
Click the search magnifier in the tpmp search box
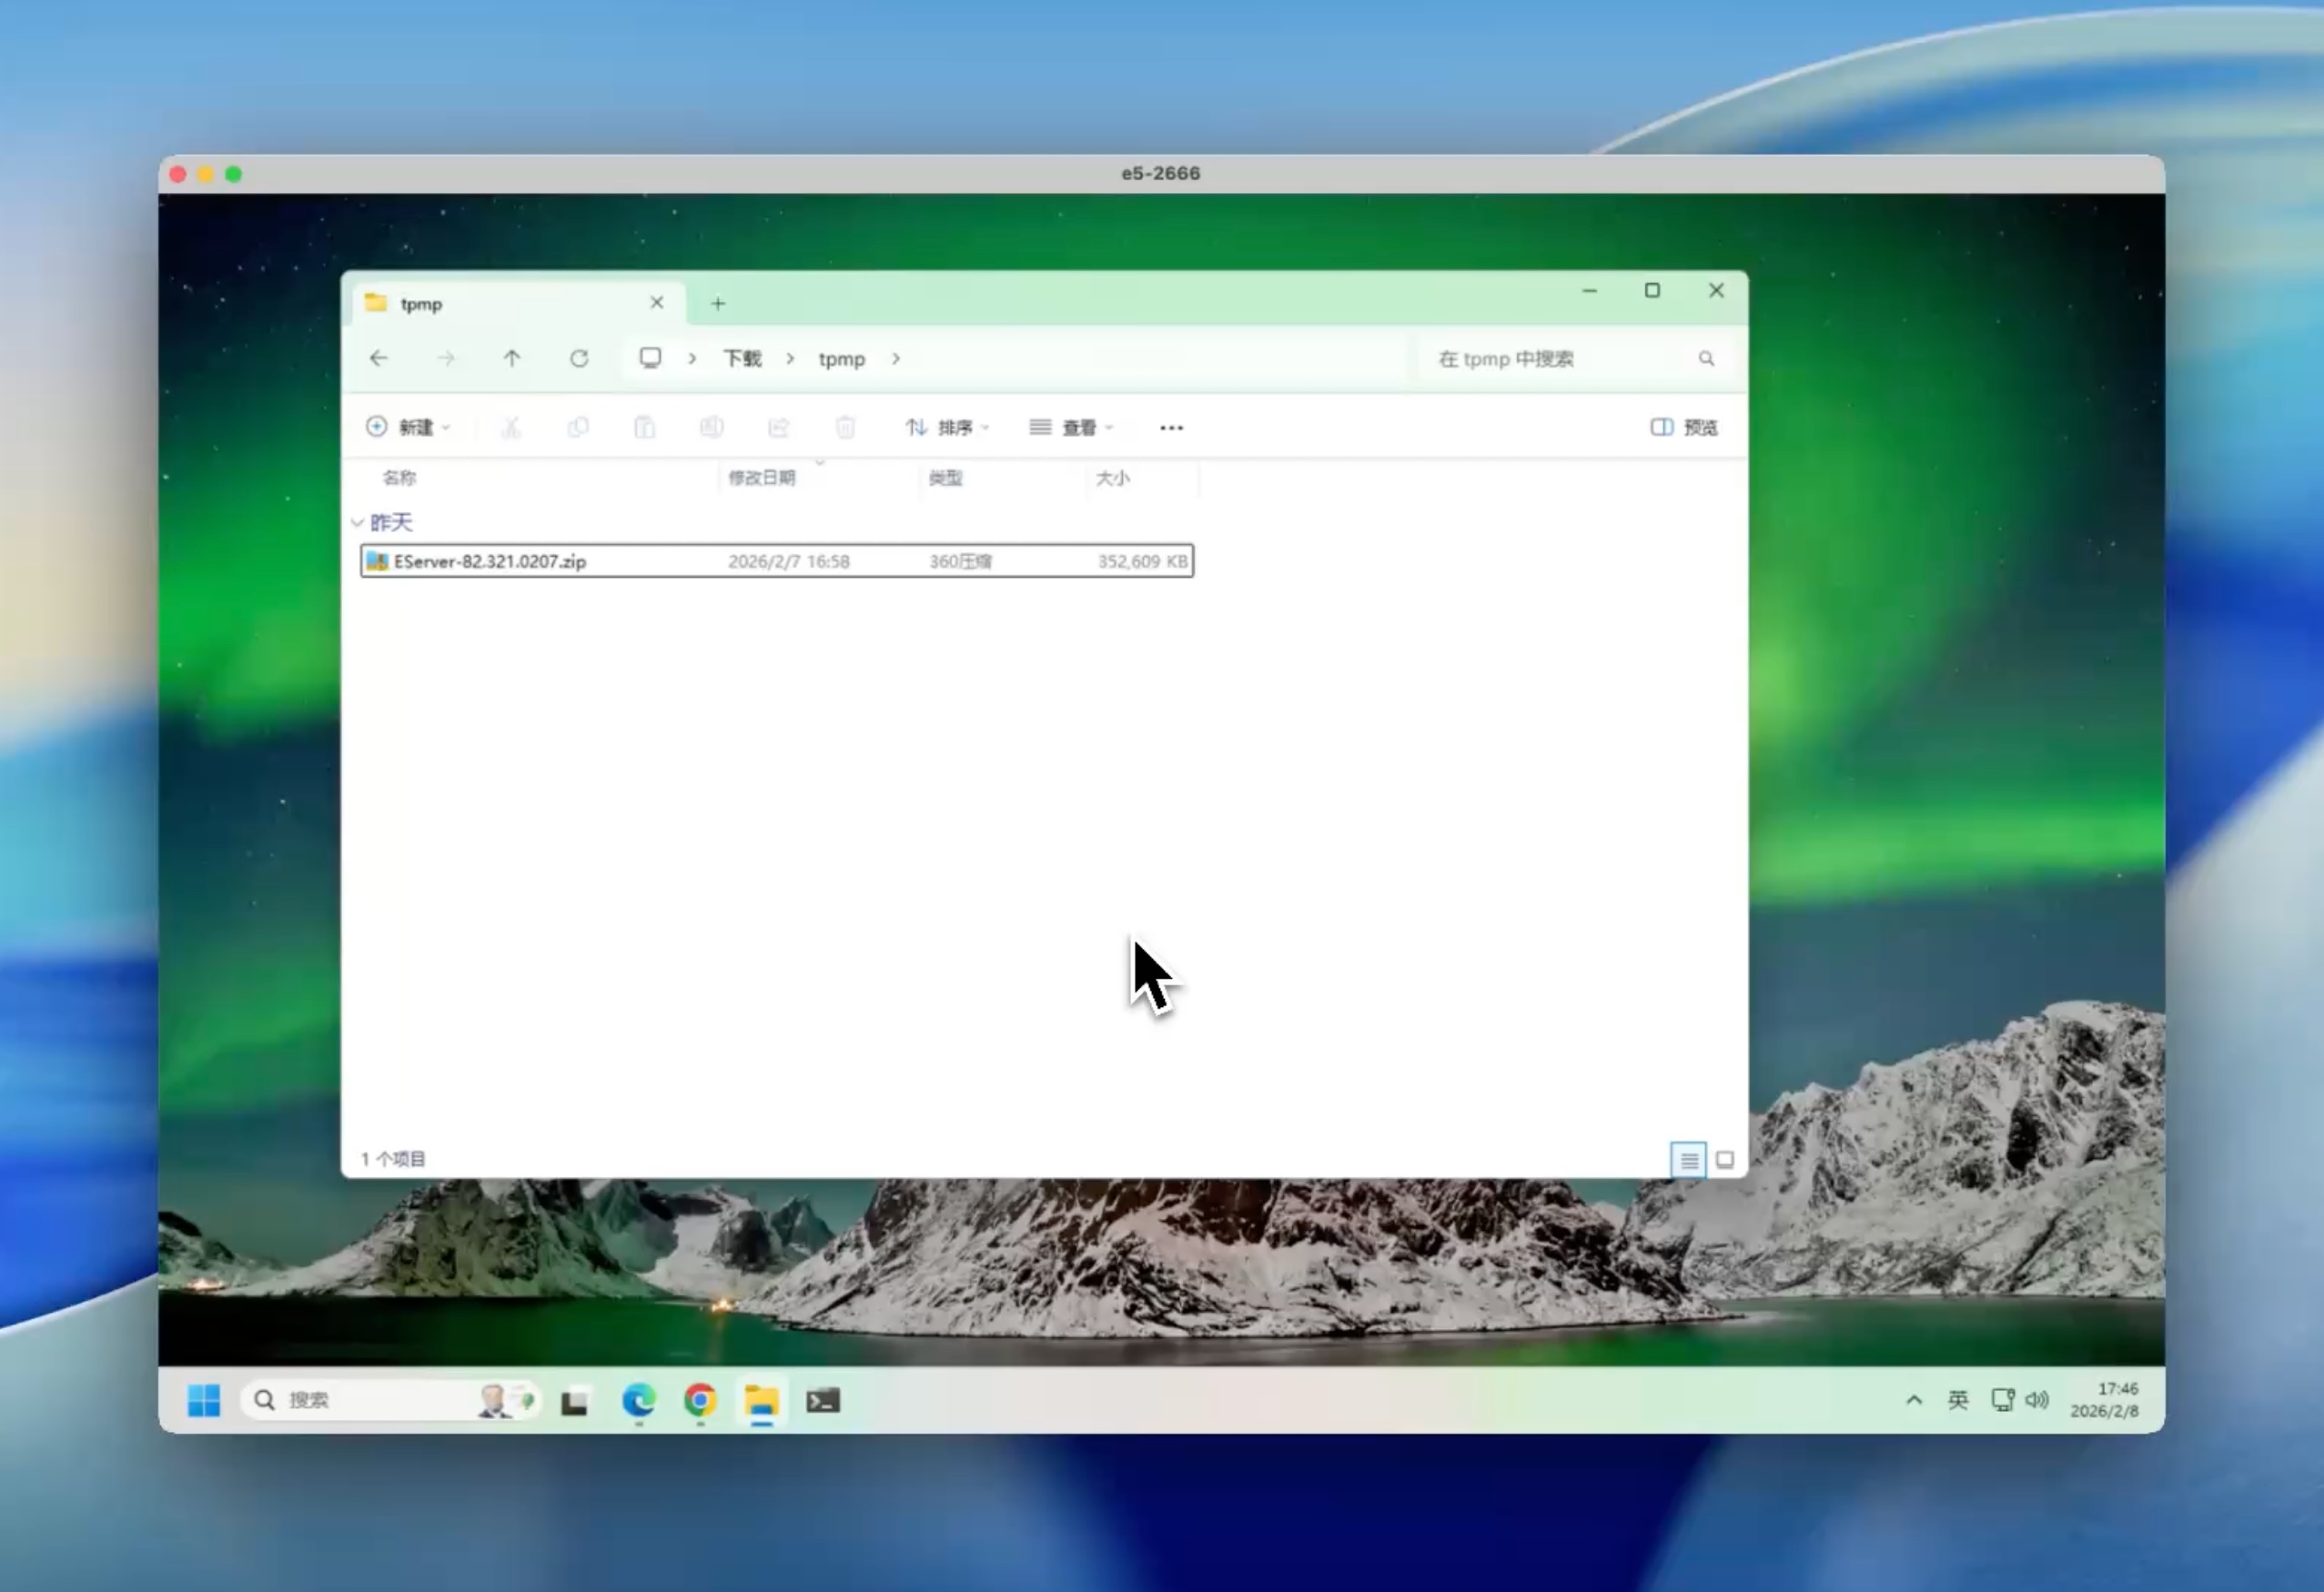(x=1706, y=359)
